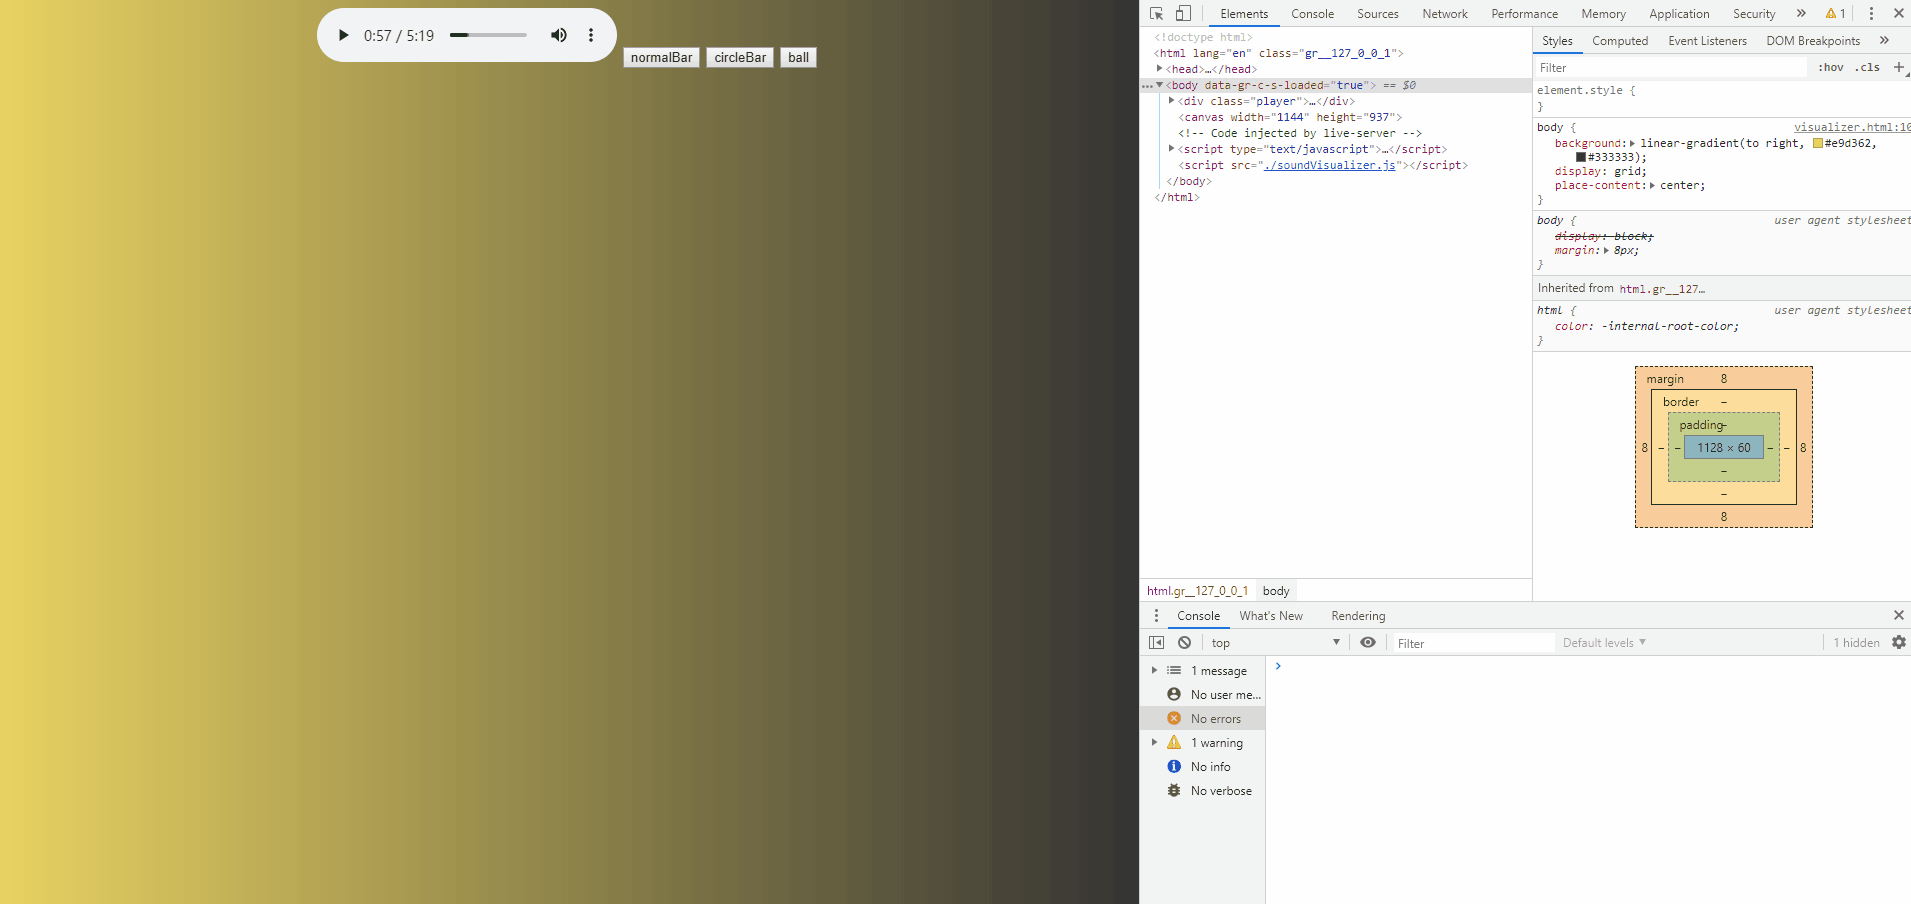
Task: Activate the inspect element picker tool
Action: tap(1157, 14)
